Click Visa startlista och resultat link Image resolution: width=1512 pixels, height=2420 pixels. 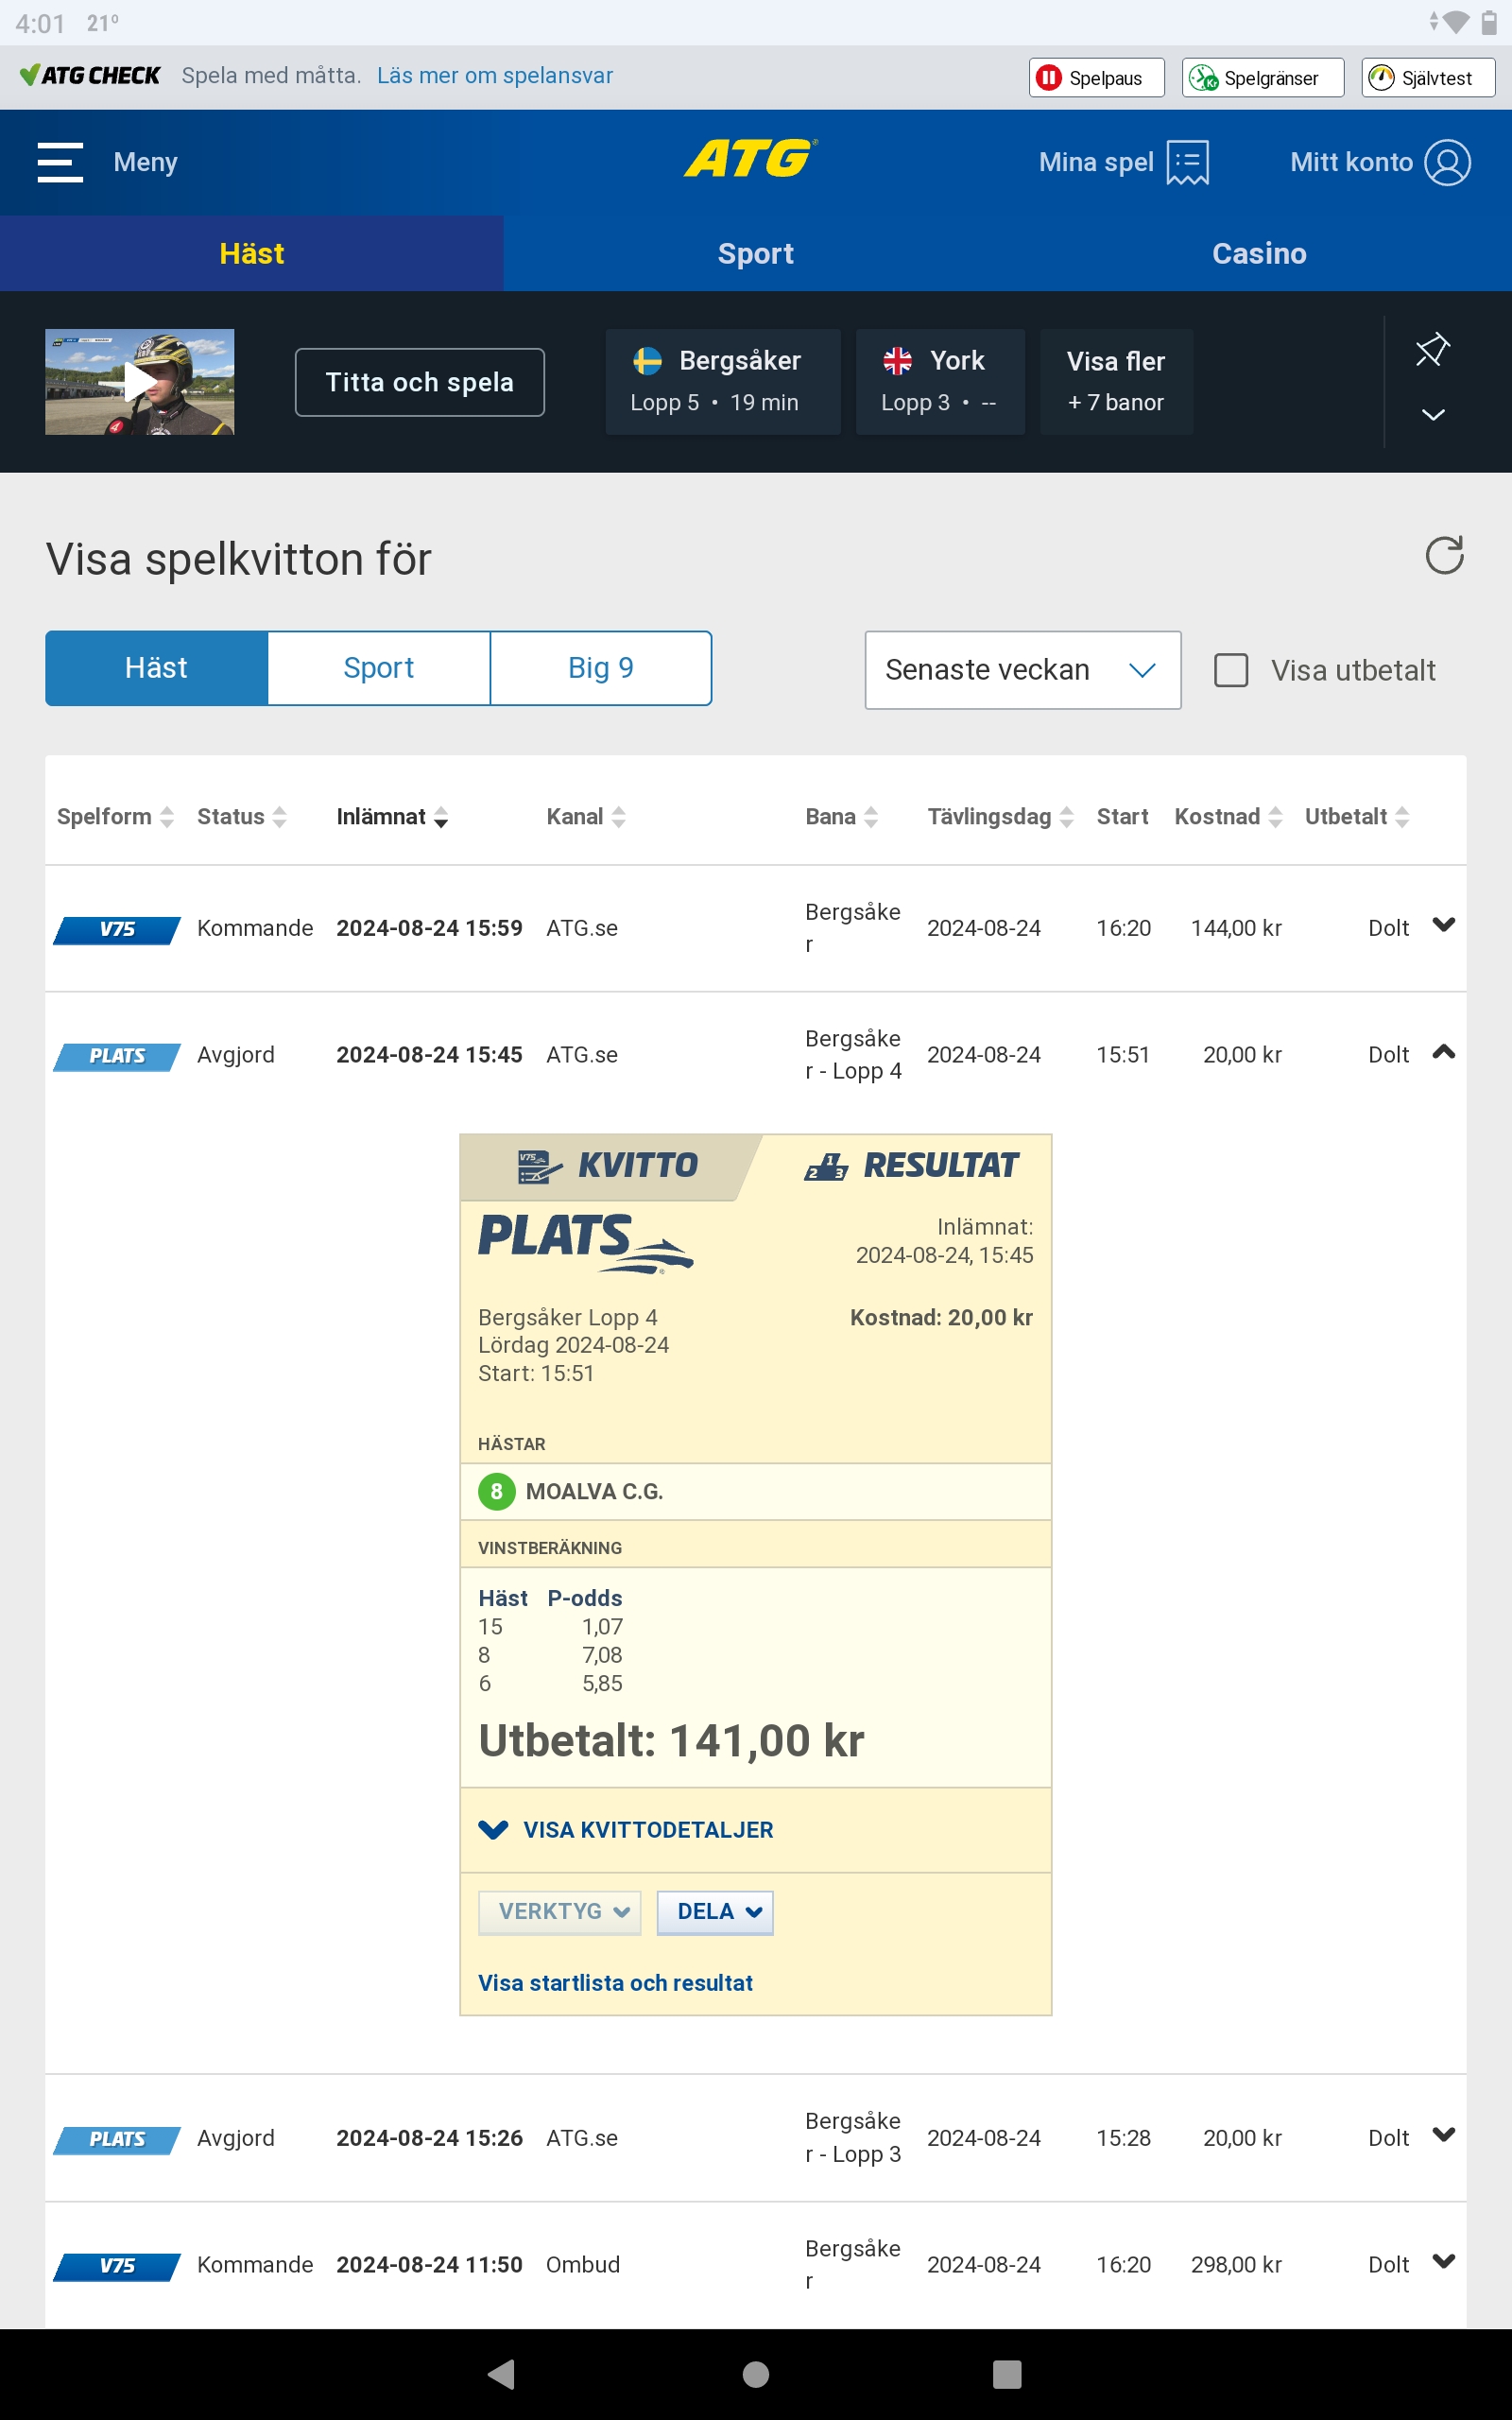pos(615,1983)
